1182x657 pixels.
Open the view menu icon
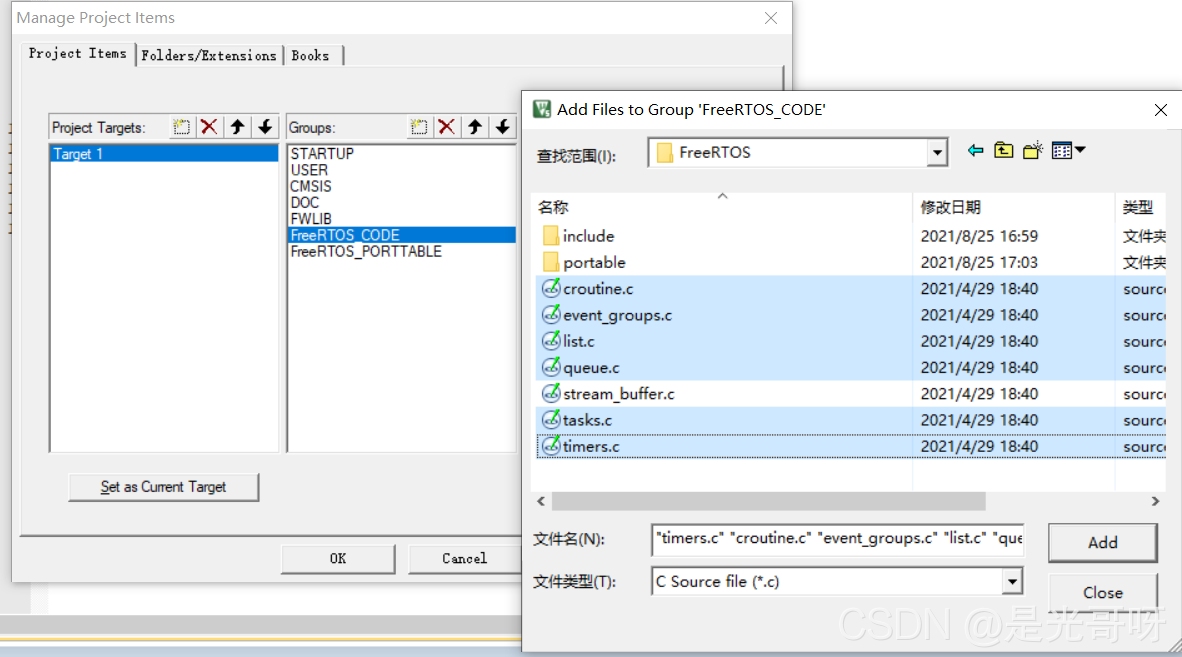point(1068,151)
